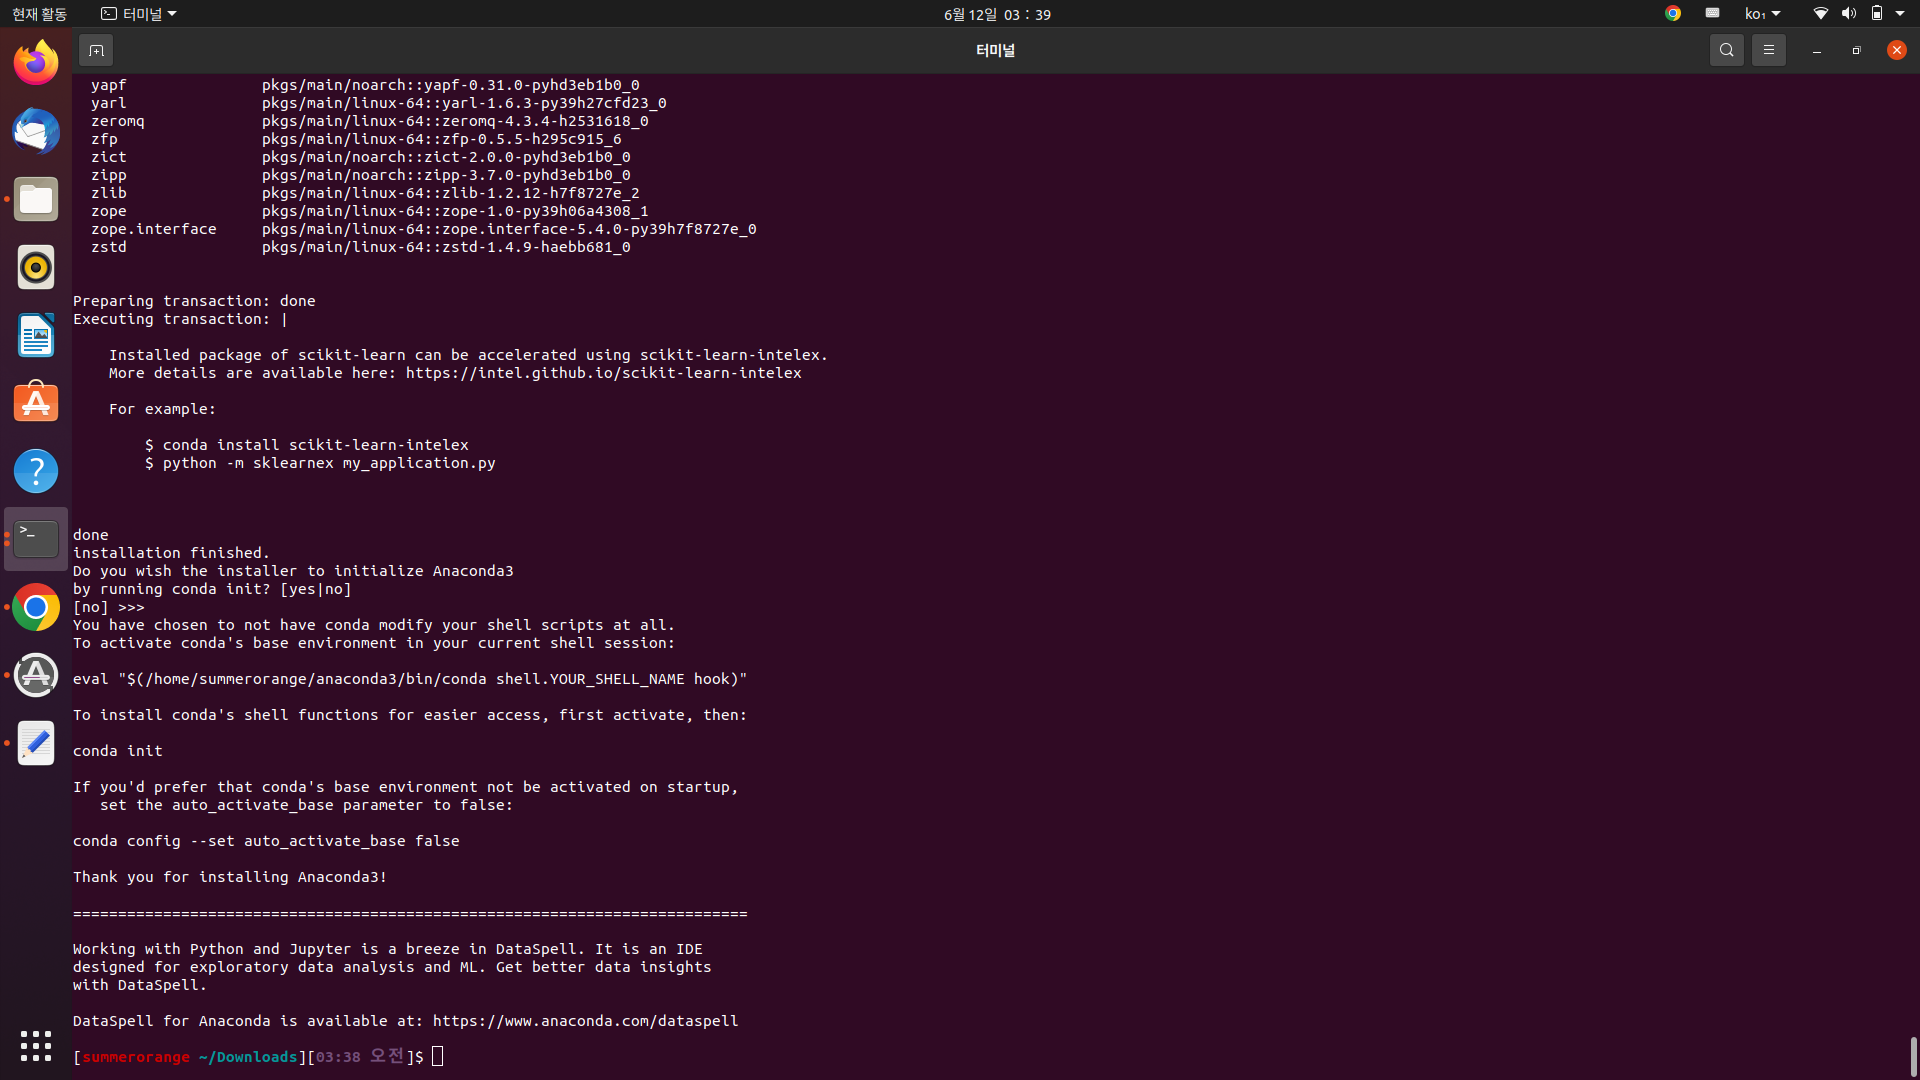1920x1080 pixels.
Task: Open Thunderbird mail from the dock
Action: pyautogui.click(x=36, y=131)
